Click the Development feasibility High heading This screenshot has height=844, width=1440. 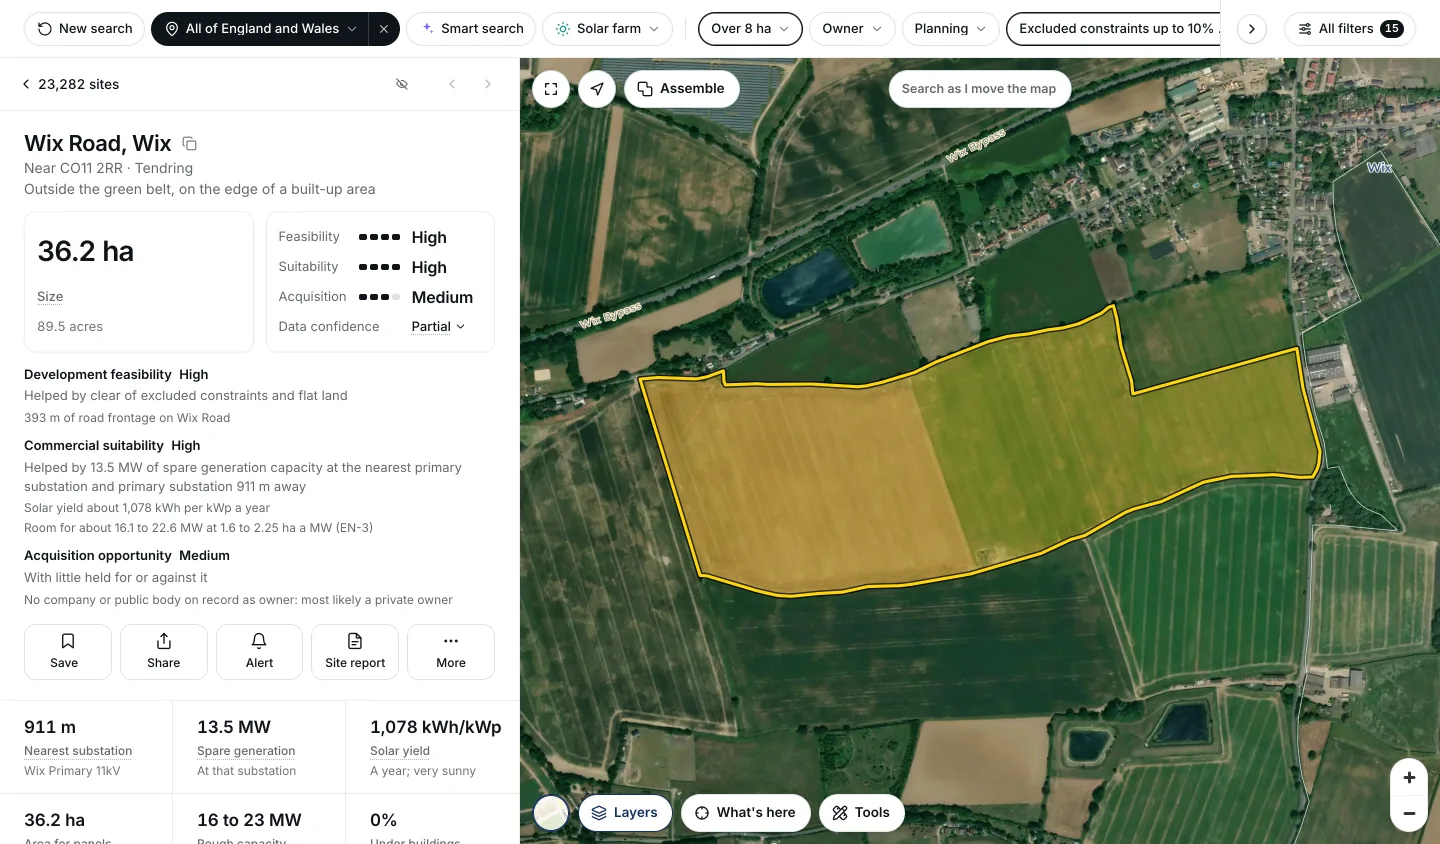[x=116, y=375]
